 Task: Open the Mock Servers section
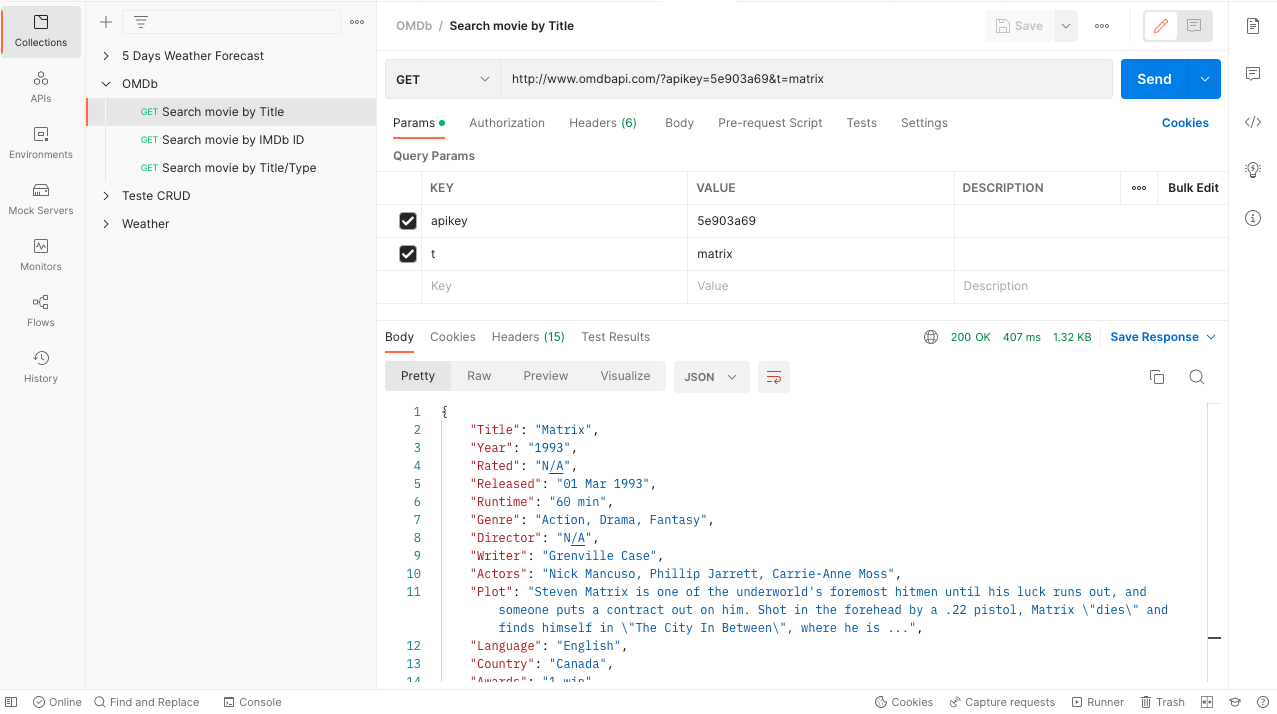(41, 199)
